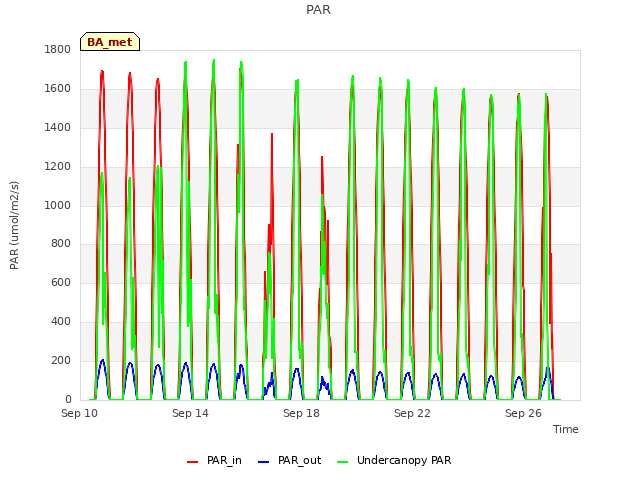Toggle the Undercanopy PAR legend entry

pos(394,460)
